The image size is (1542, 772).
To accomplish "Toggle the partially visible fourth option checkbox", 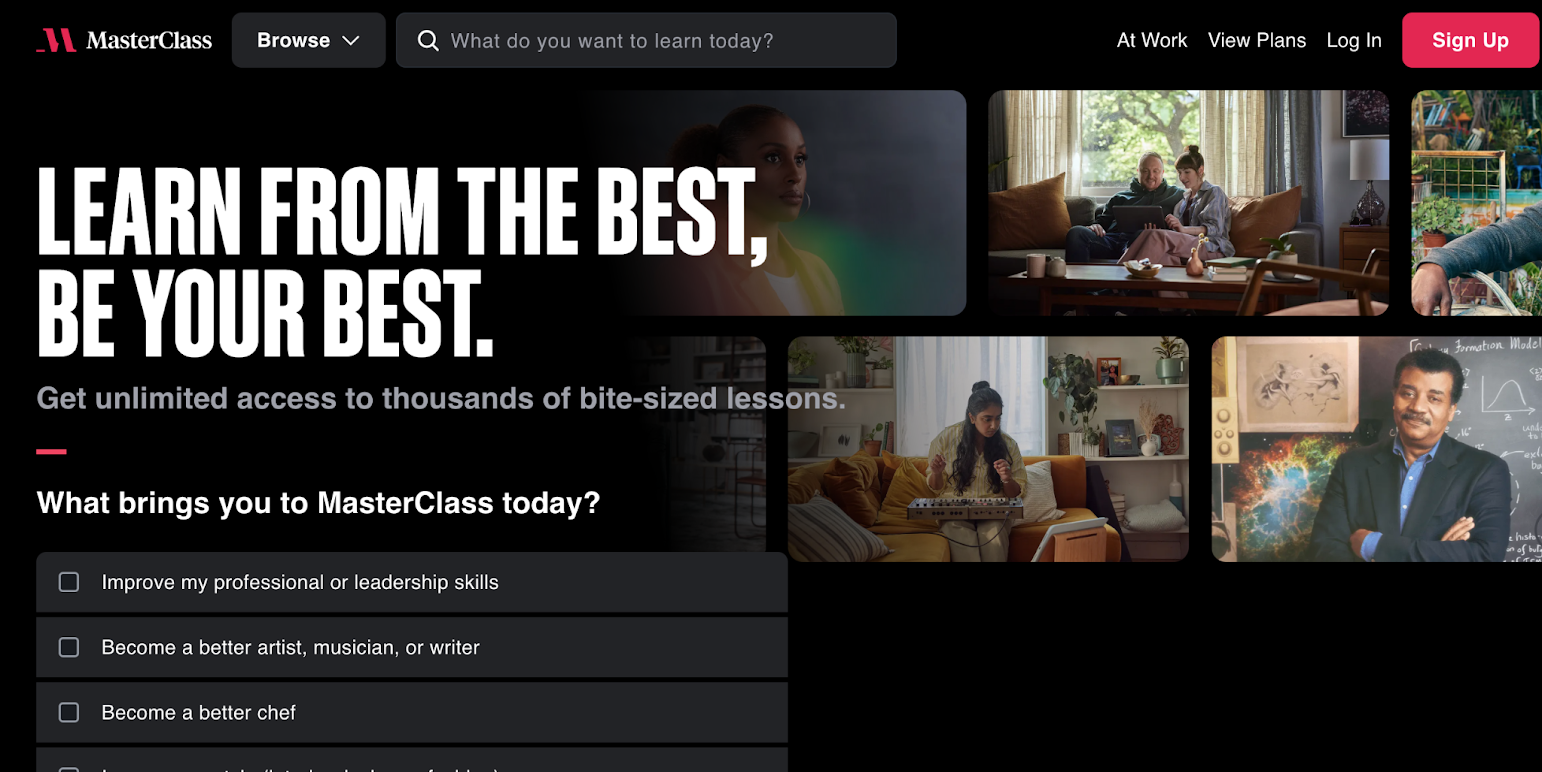I will [69, 769].
